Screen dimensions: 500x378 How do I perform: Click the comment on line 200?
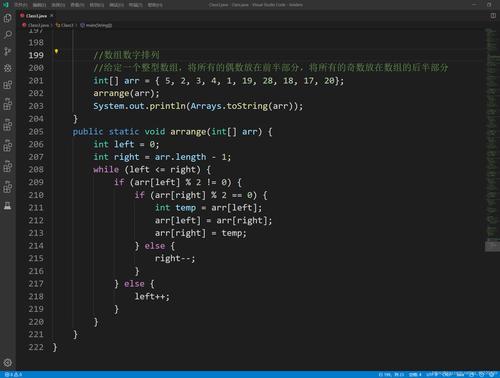pyautogui.click(x=271, y=68)
